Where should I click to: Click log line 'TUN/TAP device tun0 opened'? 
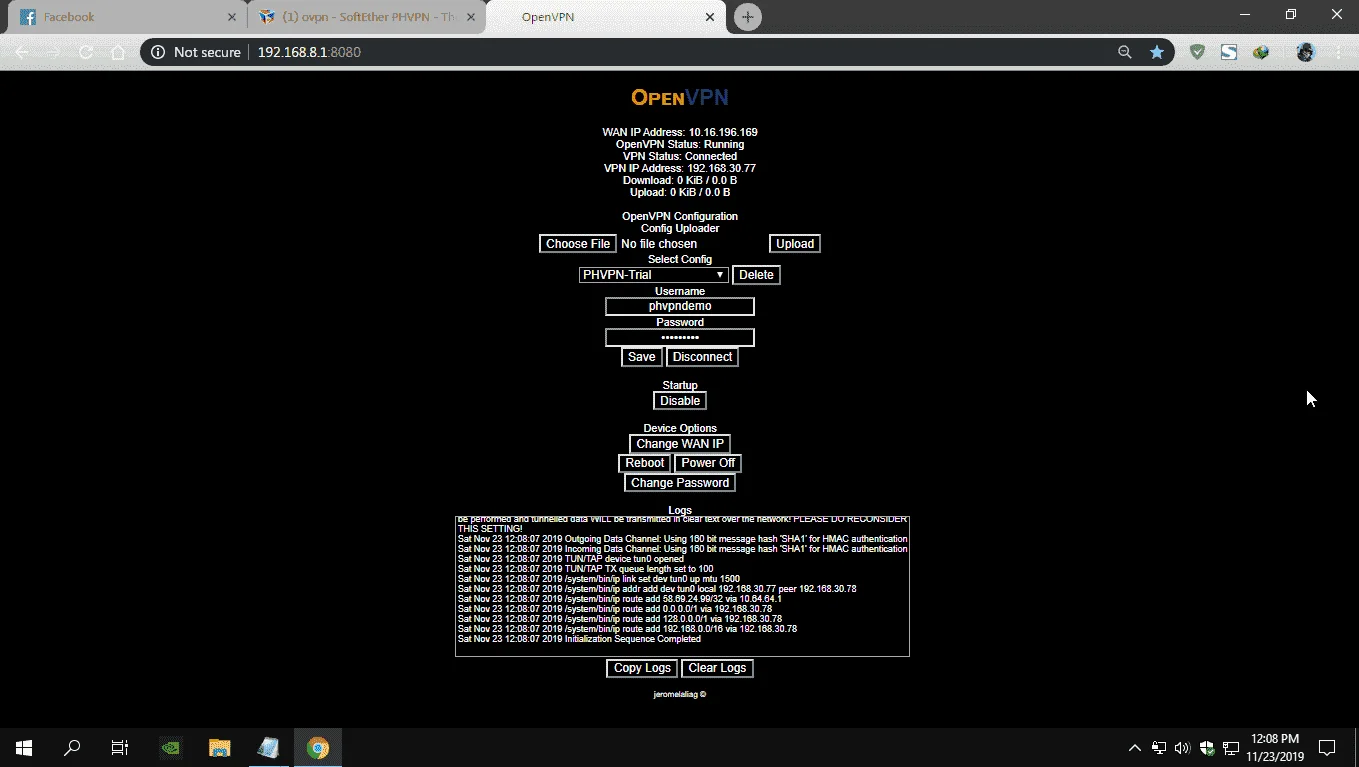(571, 559)
